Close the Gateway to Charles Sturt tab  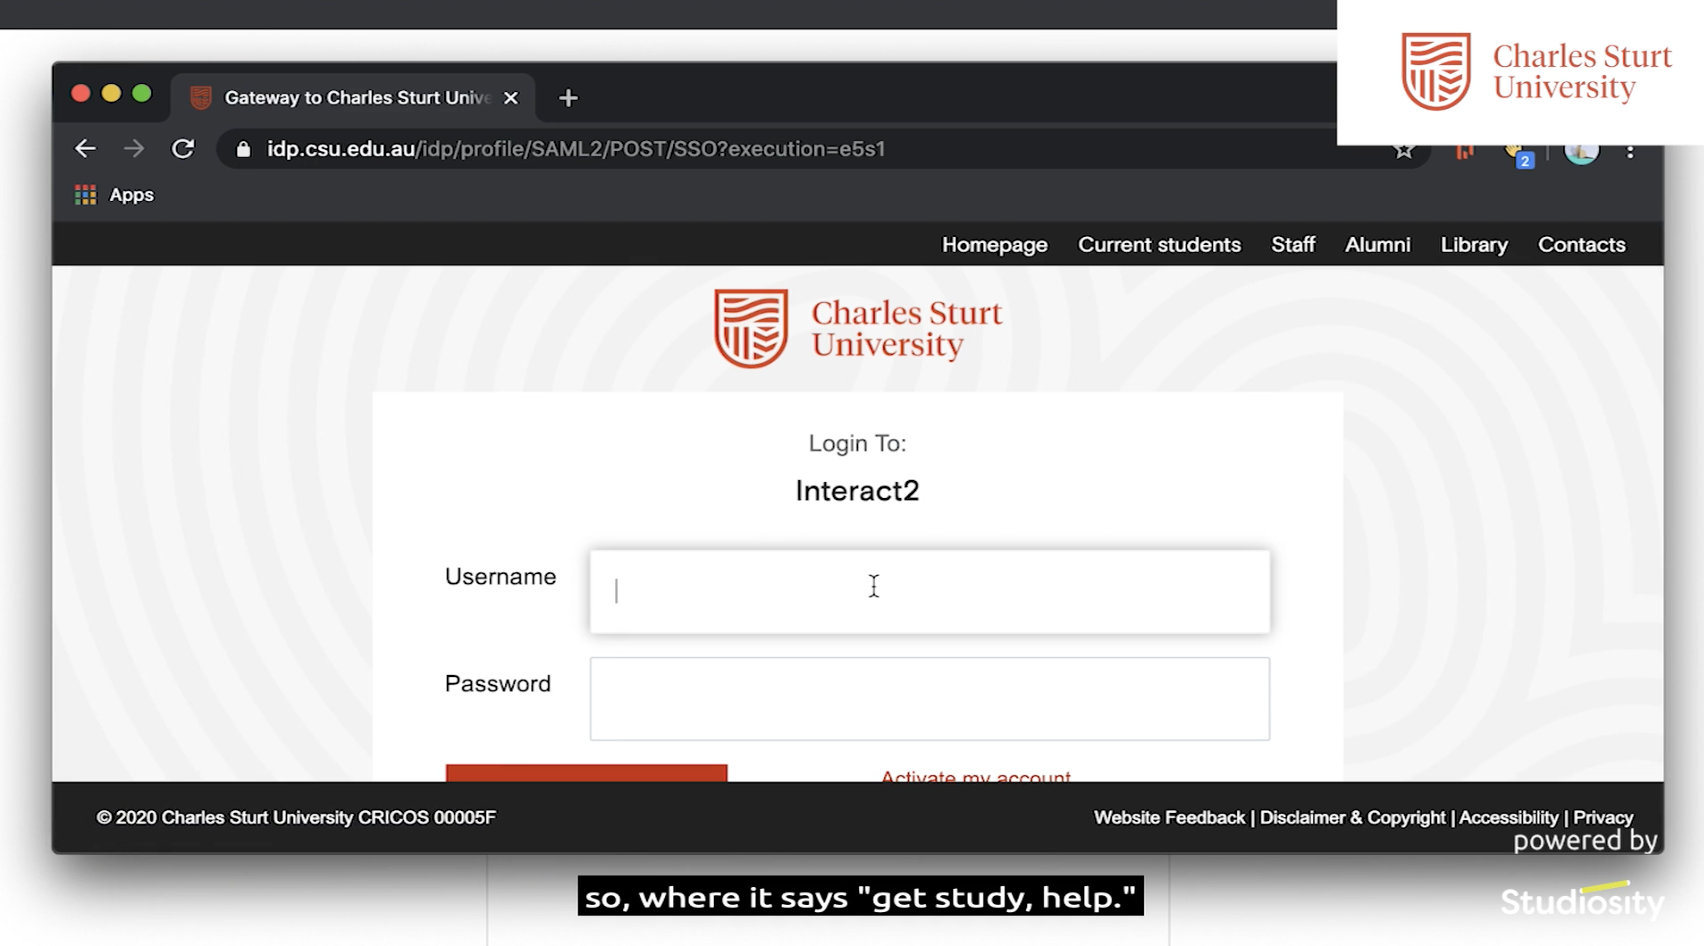[511, 98]
